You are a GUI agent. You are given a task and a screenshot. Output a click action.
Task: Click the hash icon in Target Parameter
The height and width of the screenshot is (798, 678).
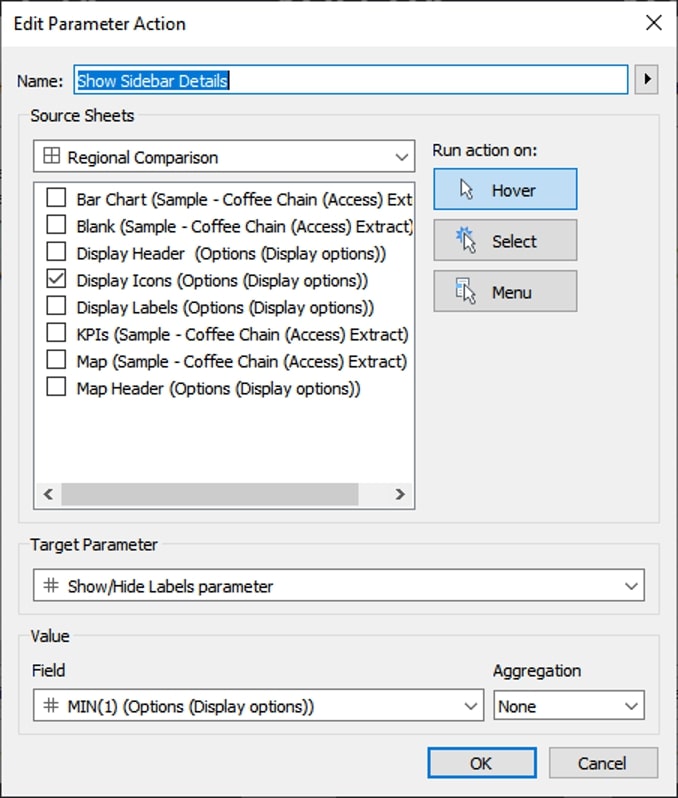coord(51,585)
